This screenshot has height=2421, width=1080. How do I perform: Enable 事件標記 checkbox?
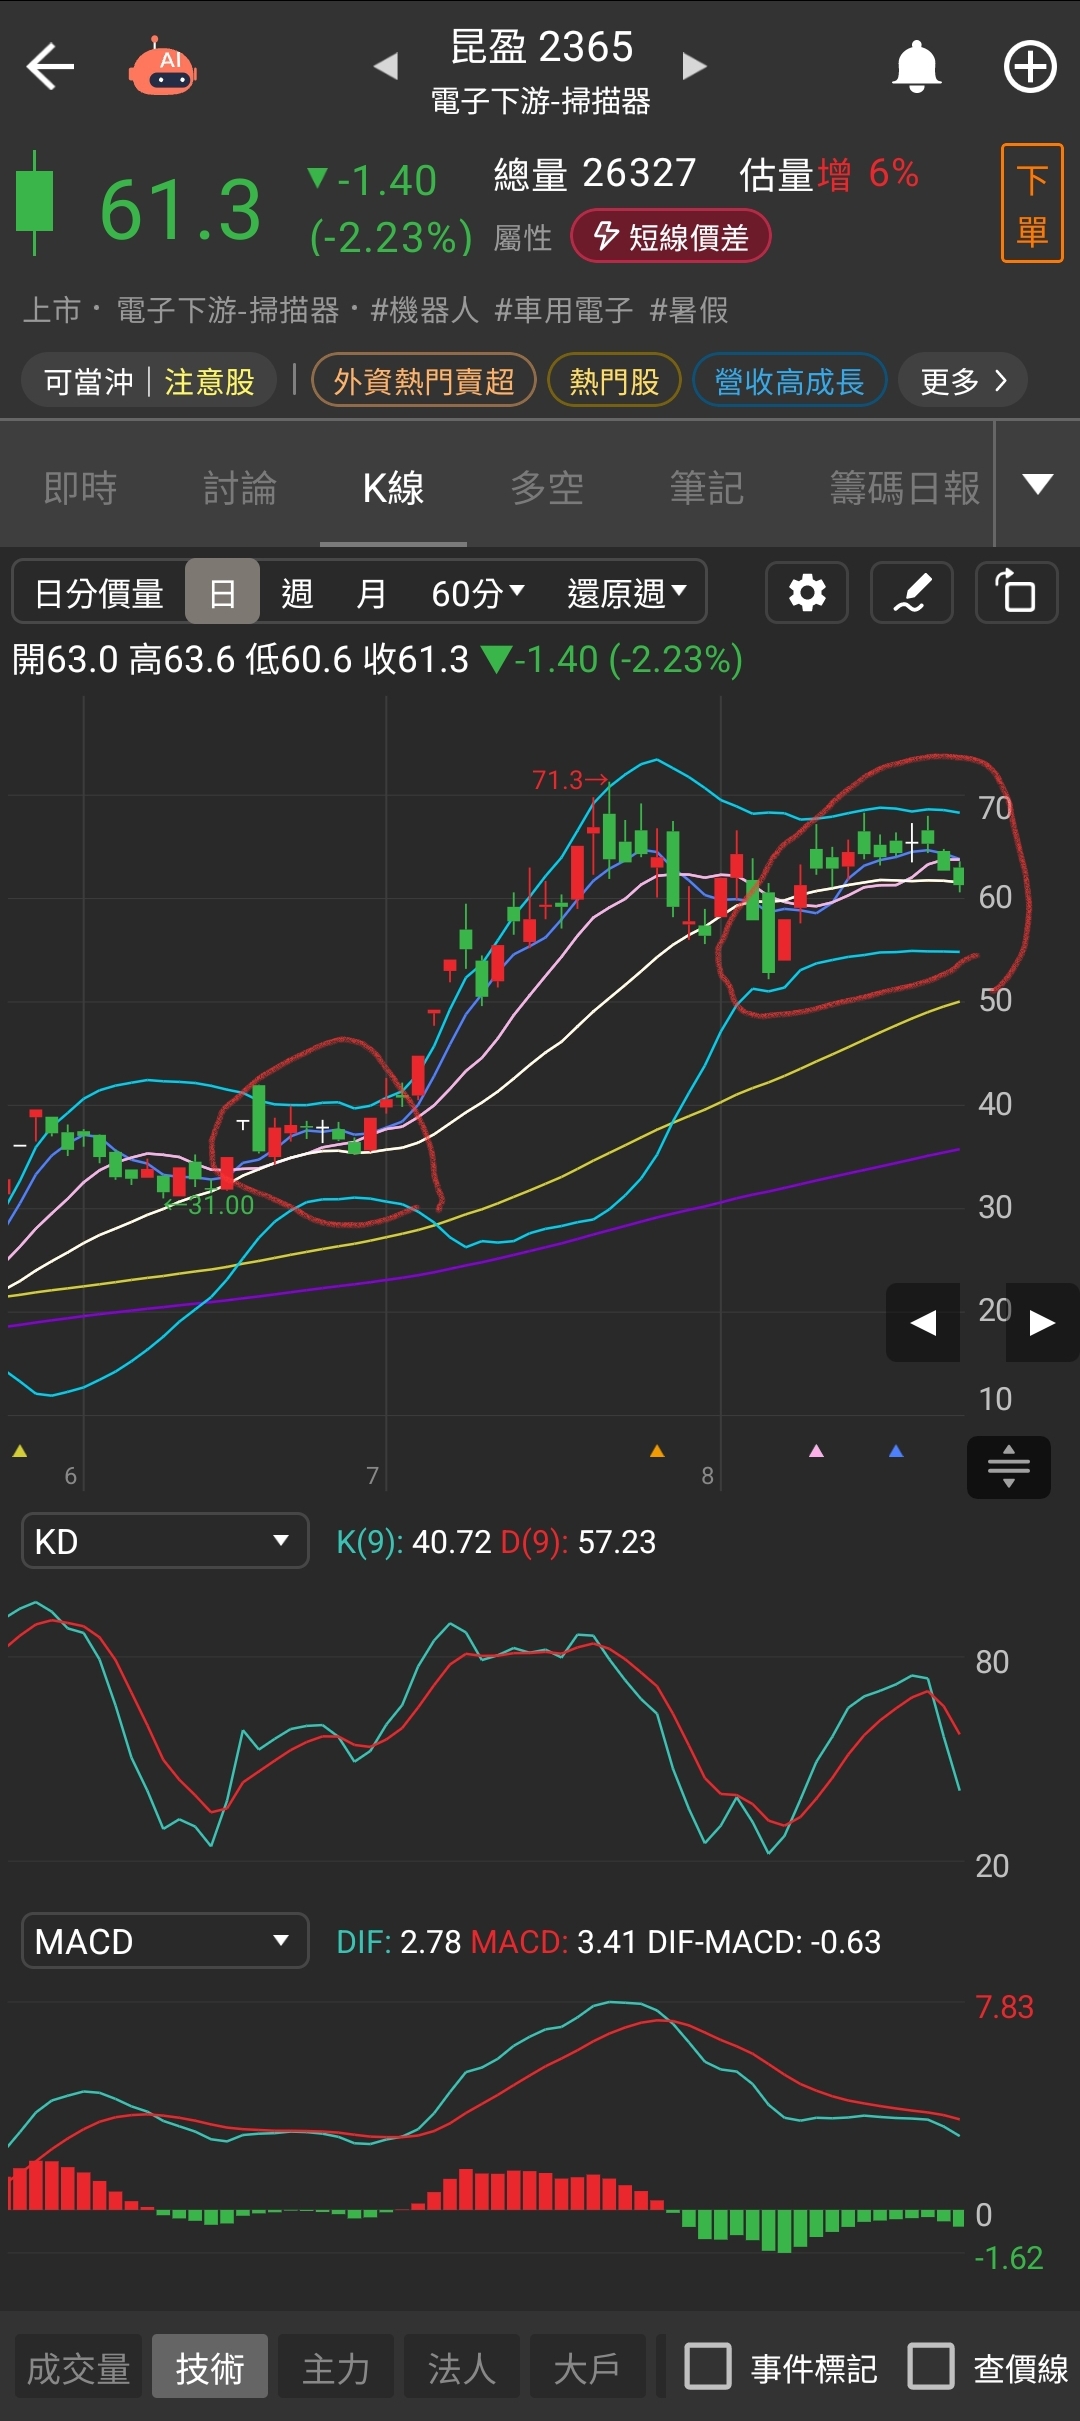(x=708, y=2366)
